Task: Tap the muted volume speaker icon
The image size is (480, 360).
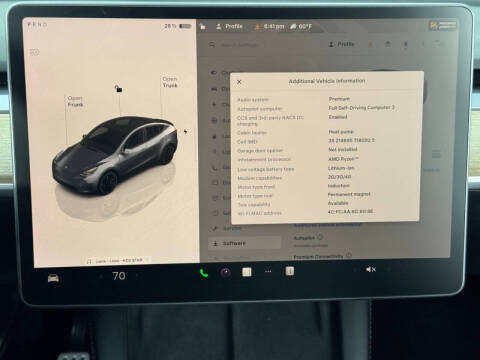Action: point(371,269)
